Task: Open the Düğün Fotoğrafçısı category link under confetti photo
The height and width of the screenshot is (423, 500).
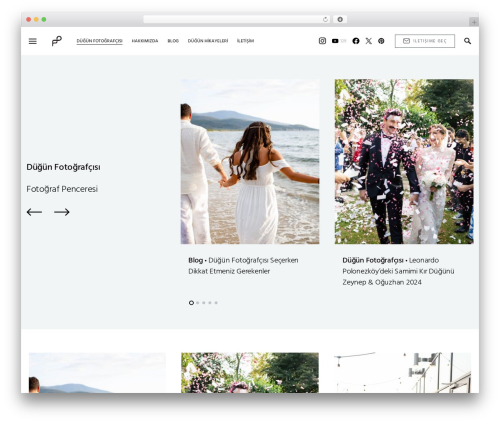Action: [373, 260]
